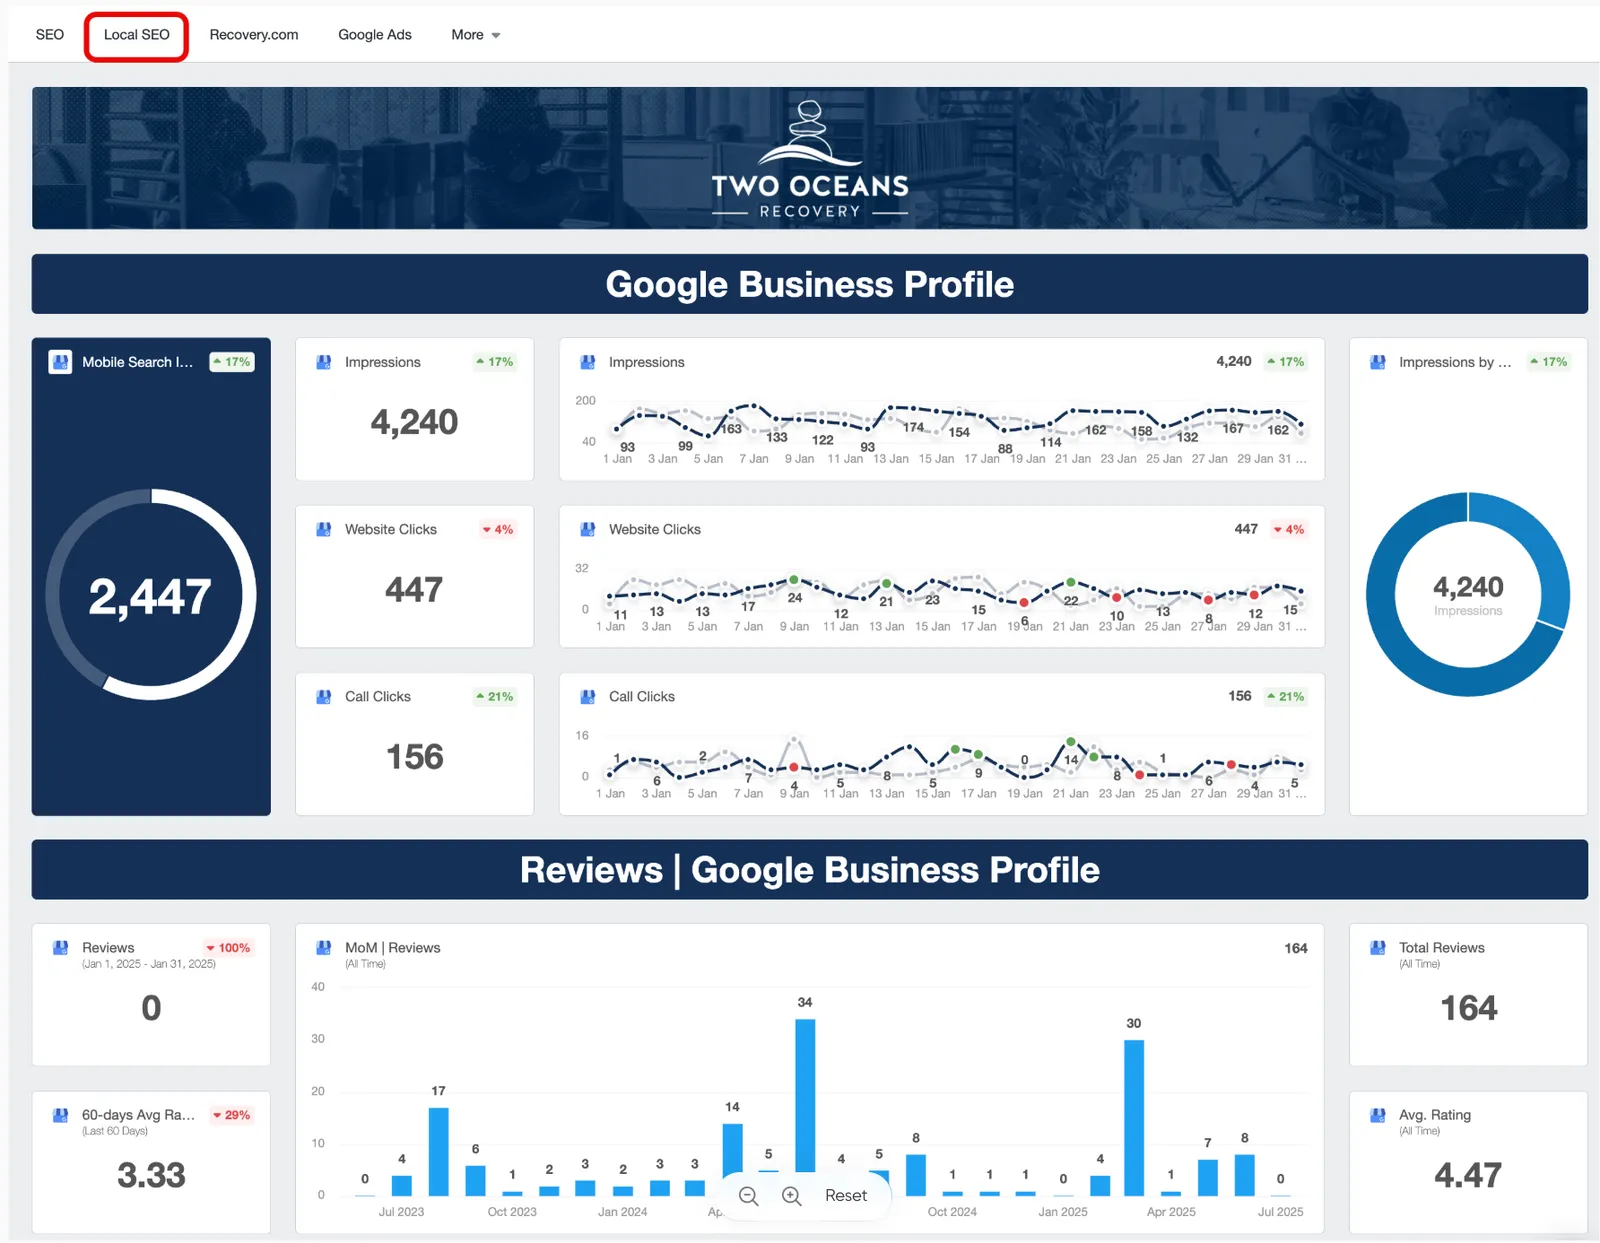Click the icon on the Call Clicks line chart
This screenshot has height=1243, width=1600.
click(x=588, y=696)
